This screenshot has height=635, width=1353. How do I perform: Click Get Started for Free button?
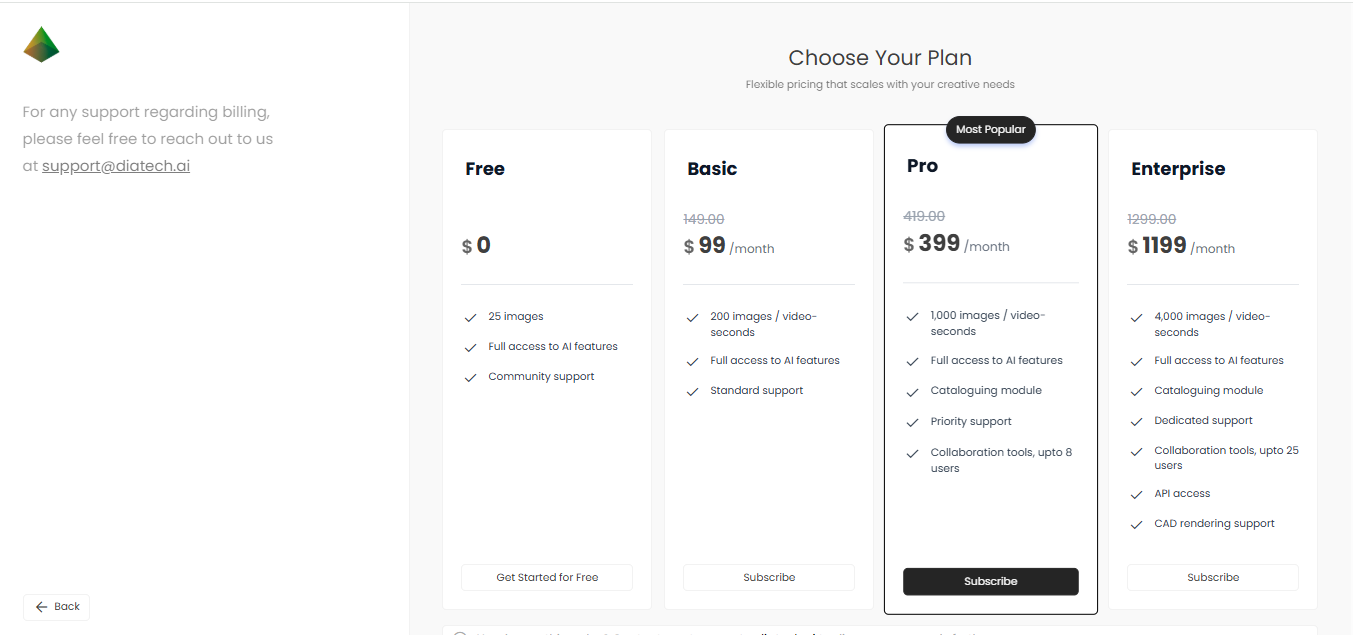tap(547, 577)
